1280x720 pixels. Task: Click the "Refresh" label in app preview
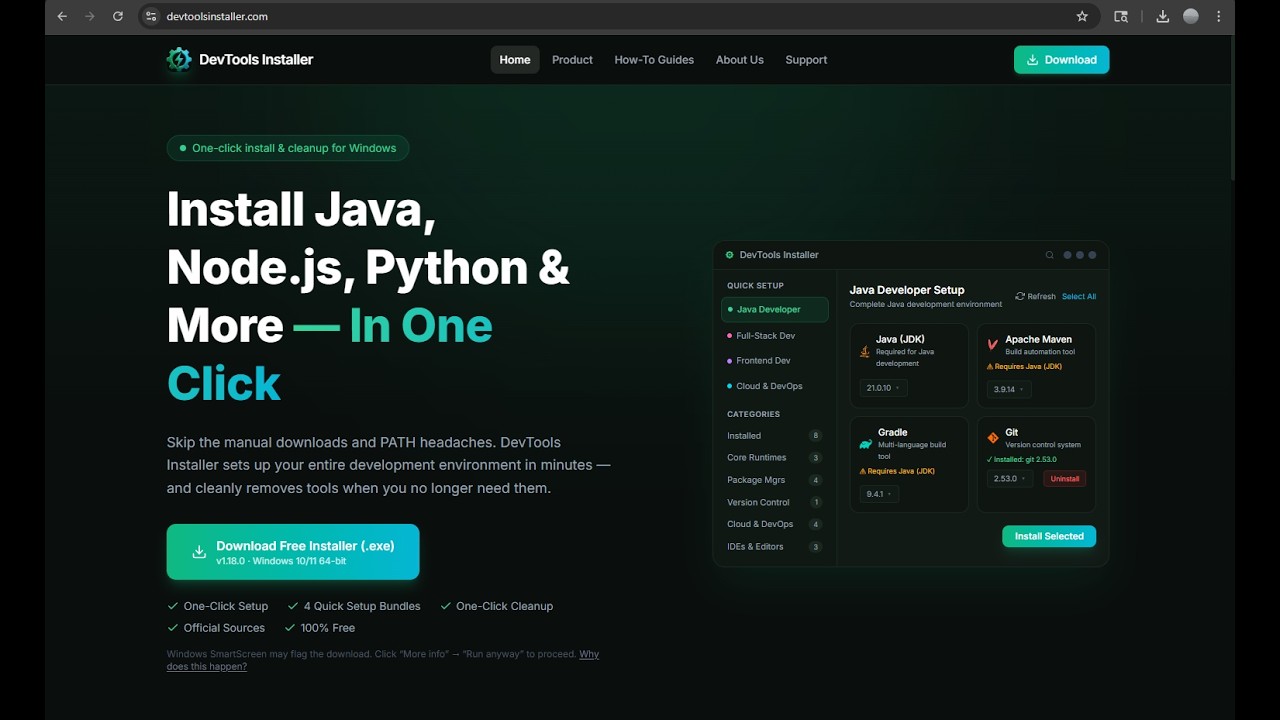click(x=1041, y=296)
